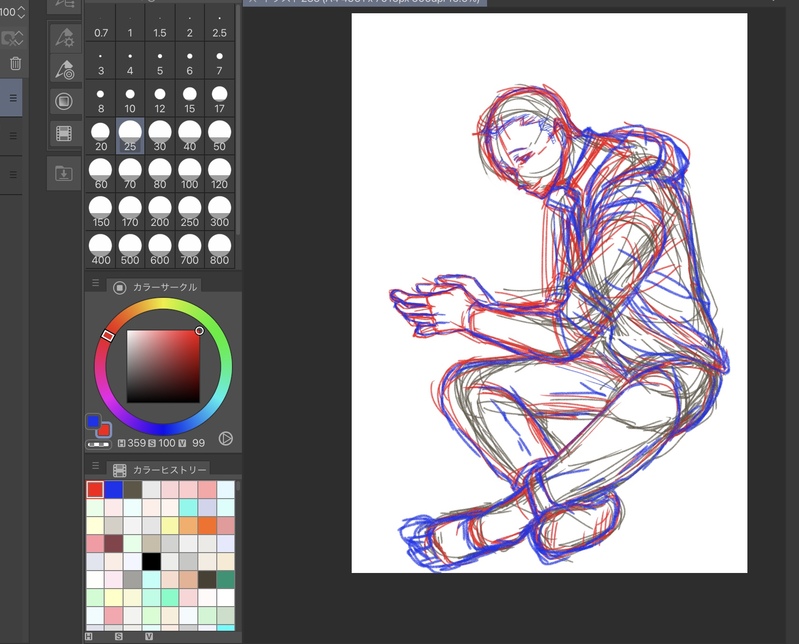
Task: Select the red sub color chip
Action: 104,430
